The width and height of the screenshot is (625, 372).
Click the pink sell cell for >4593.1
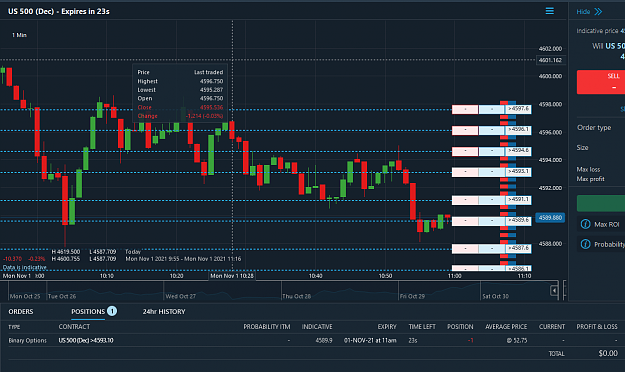[465, 172]
